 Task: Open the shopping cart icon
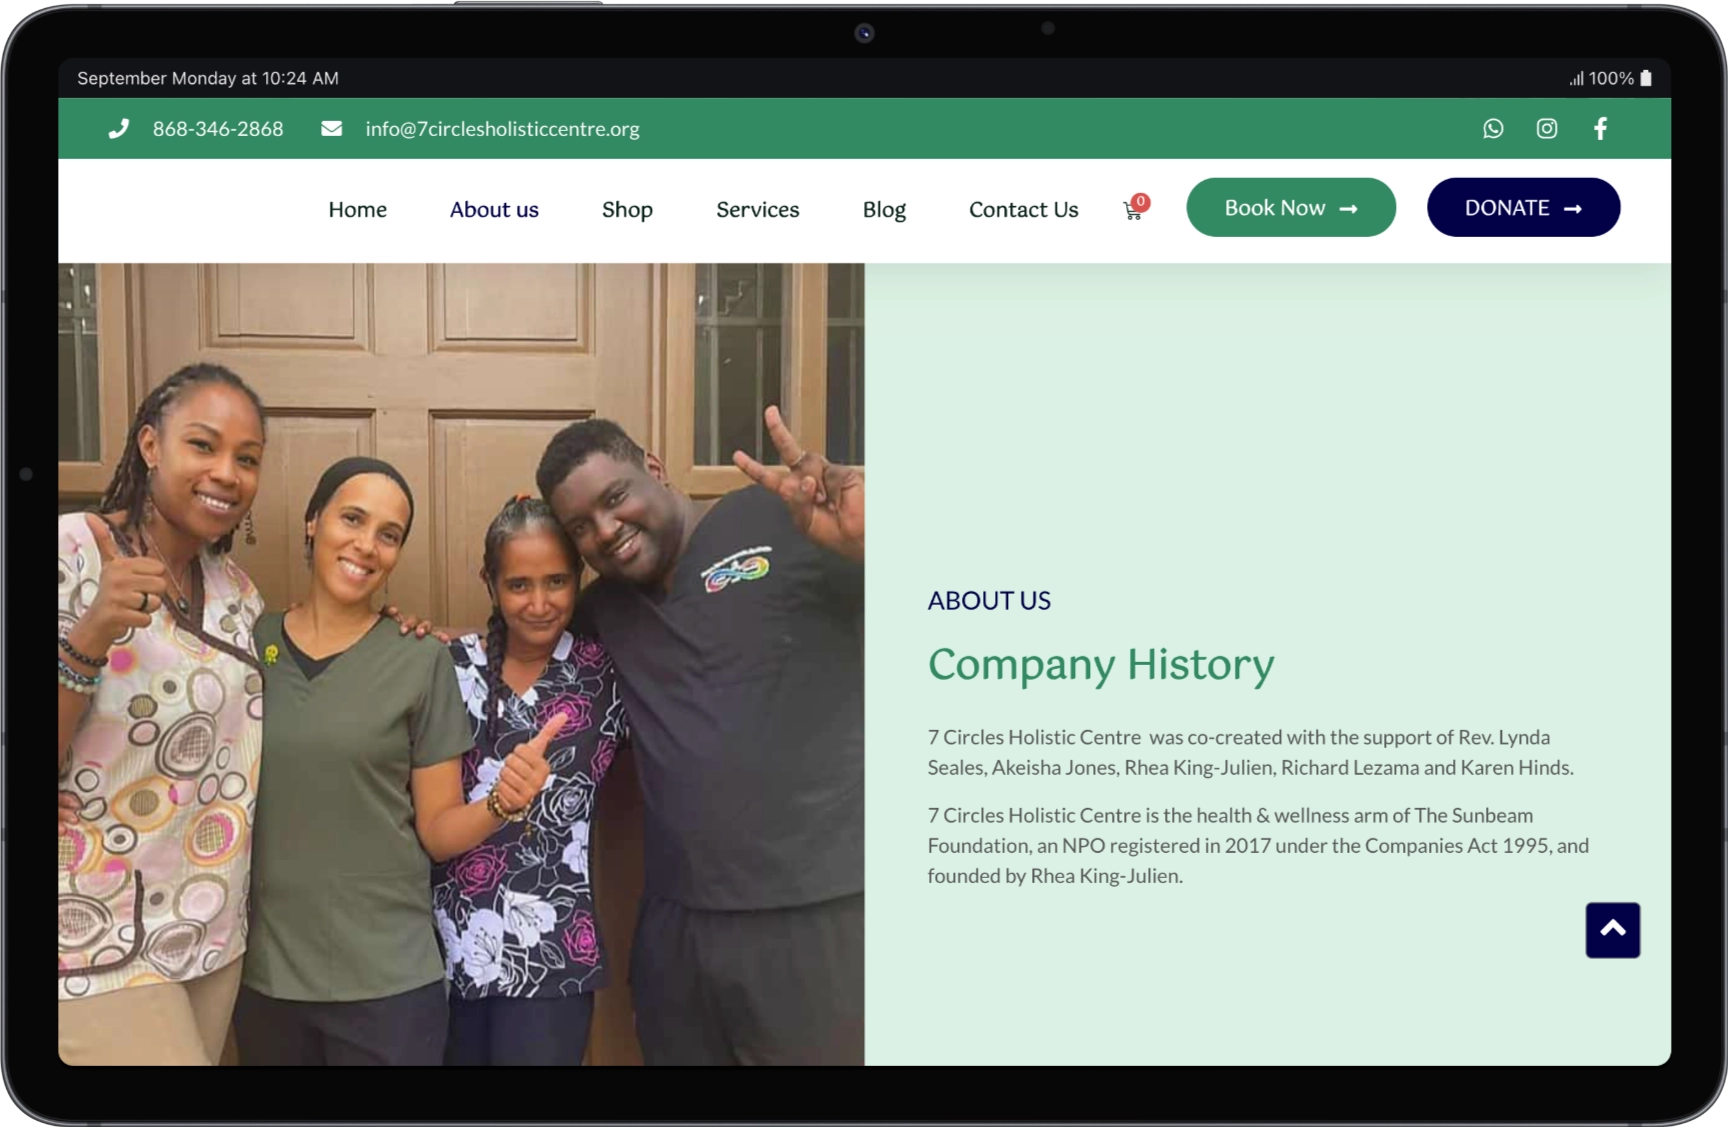1134,209
